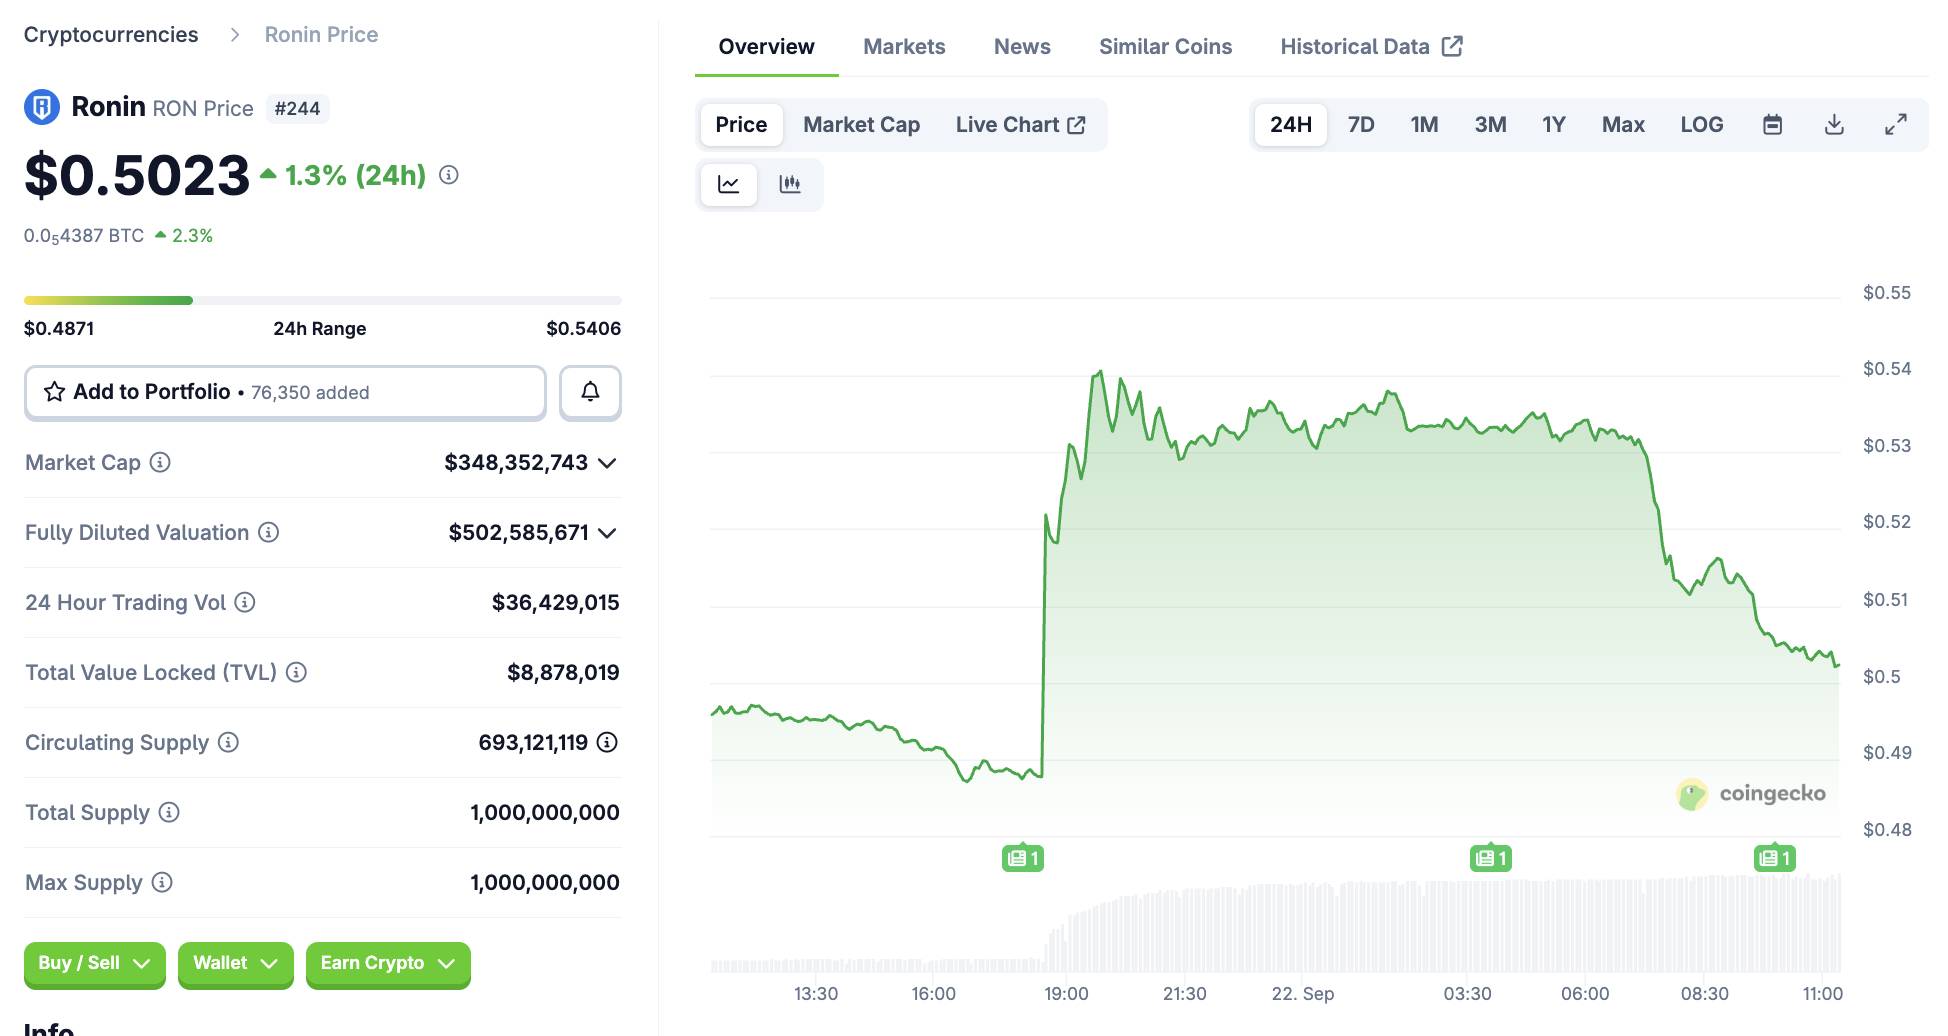The height and width of the screenshot is (1036, 1948).
Task: Toggle LOG scale on chart
Action: pos(1701,125)
